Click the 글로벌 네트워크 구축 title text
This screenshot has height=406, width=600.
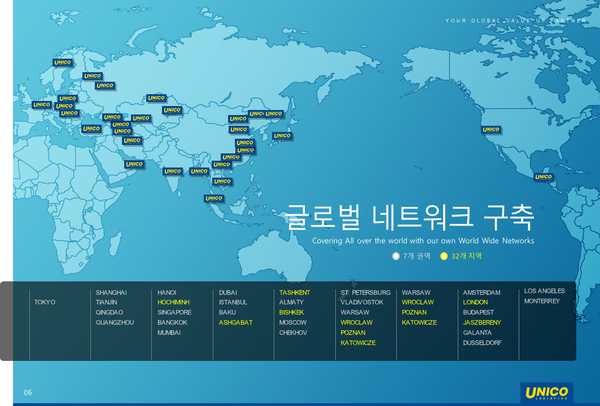tap(410, 217)
